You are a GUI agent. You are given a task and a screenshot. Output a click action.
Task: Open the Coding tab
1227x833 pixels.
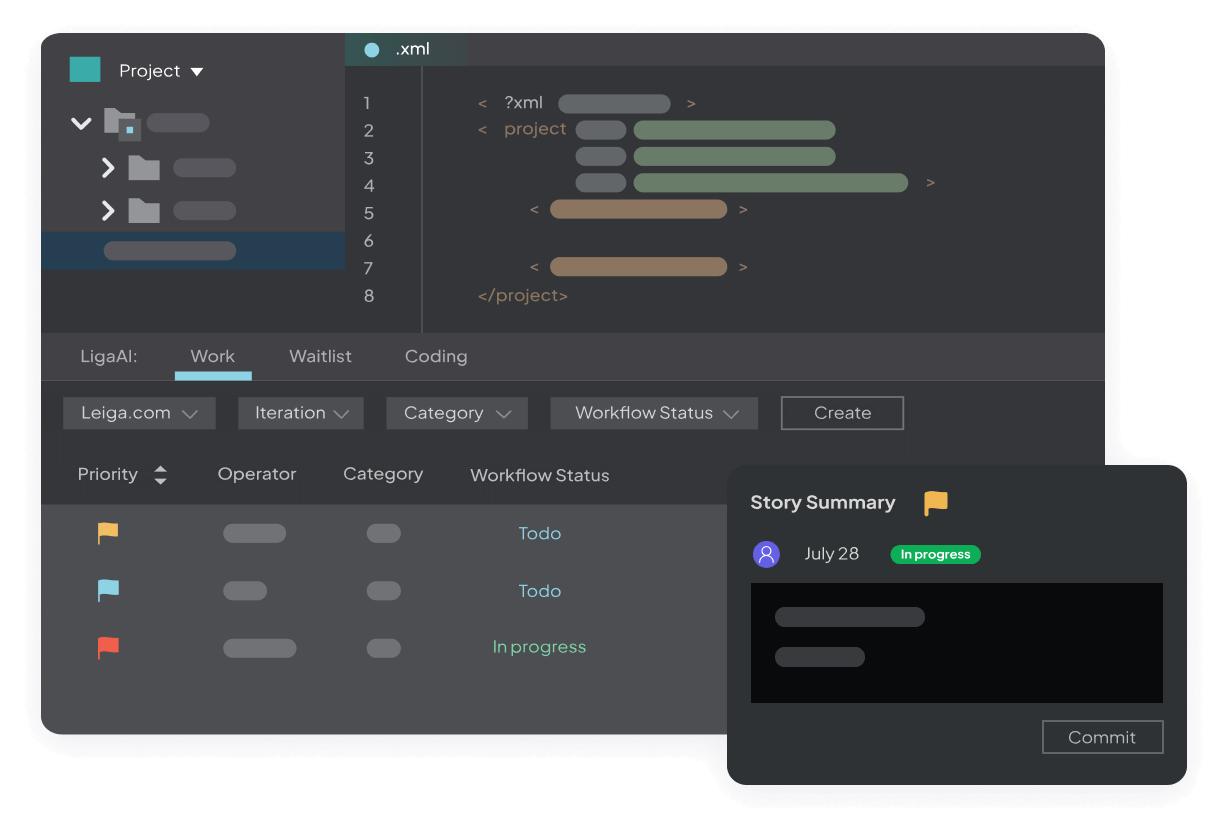pyautogui.click(x=436, y=356)
